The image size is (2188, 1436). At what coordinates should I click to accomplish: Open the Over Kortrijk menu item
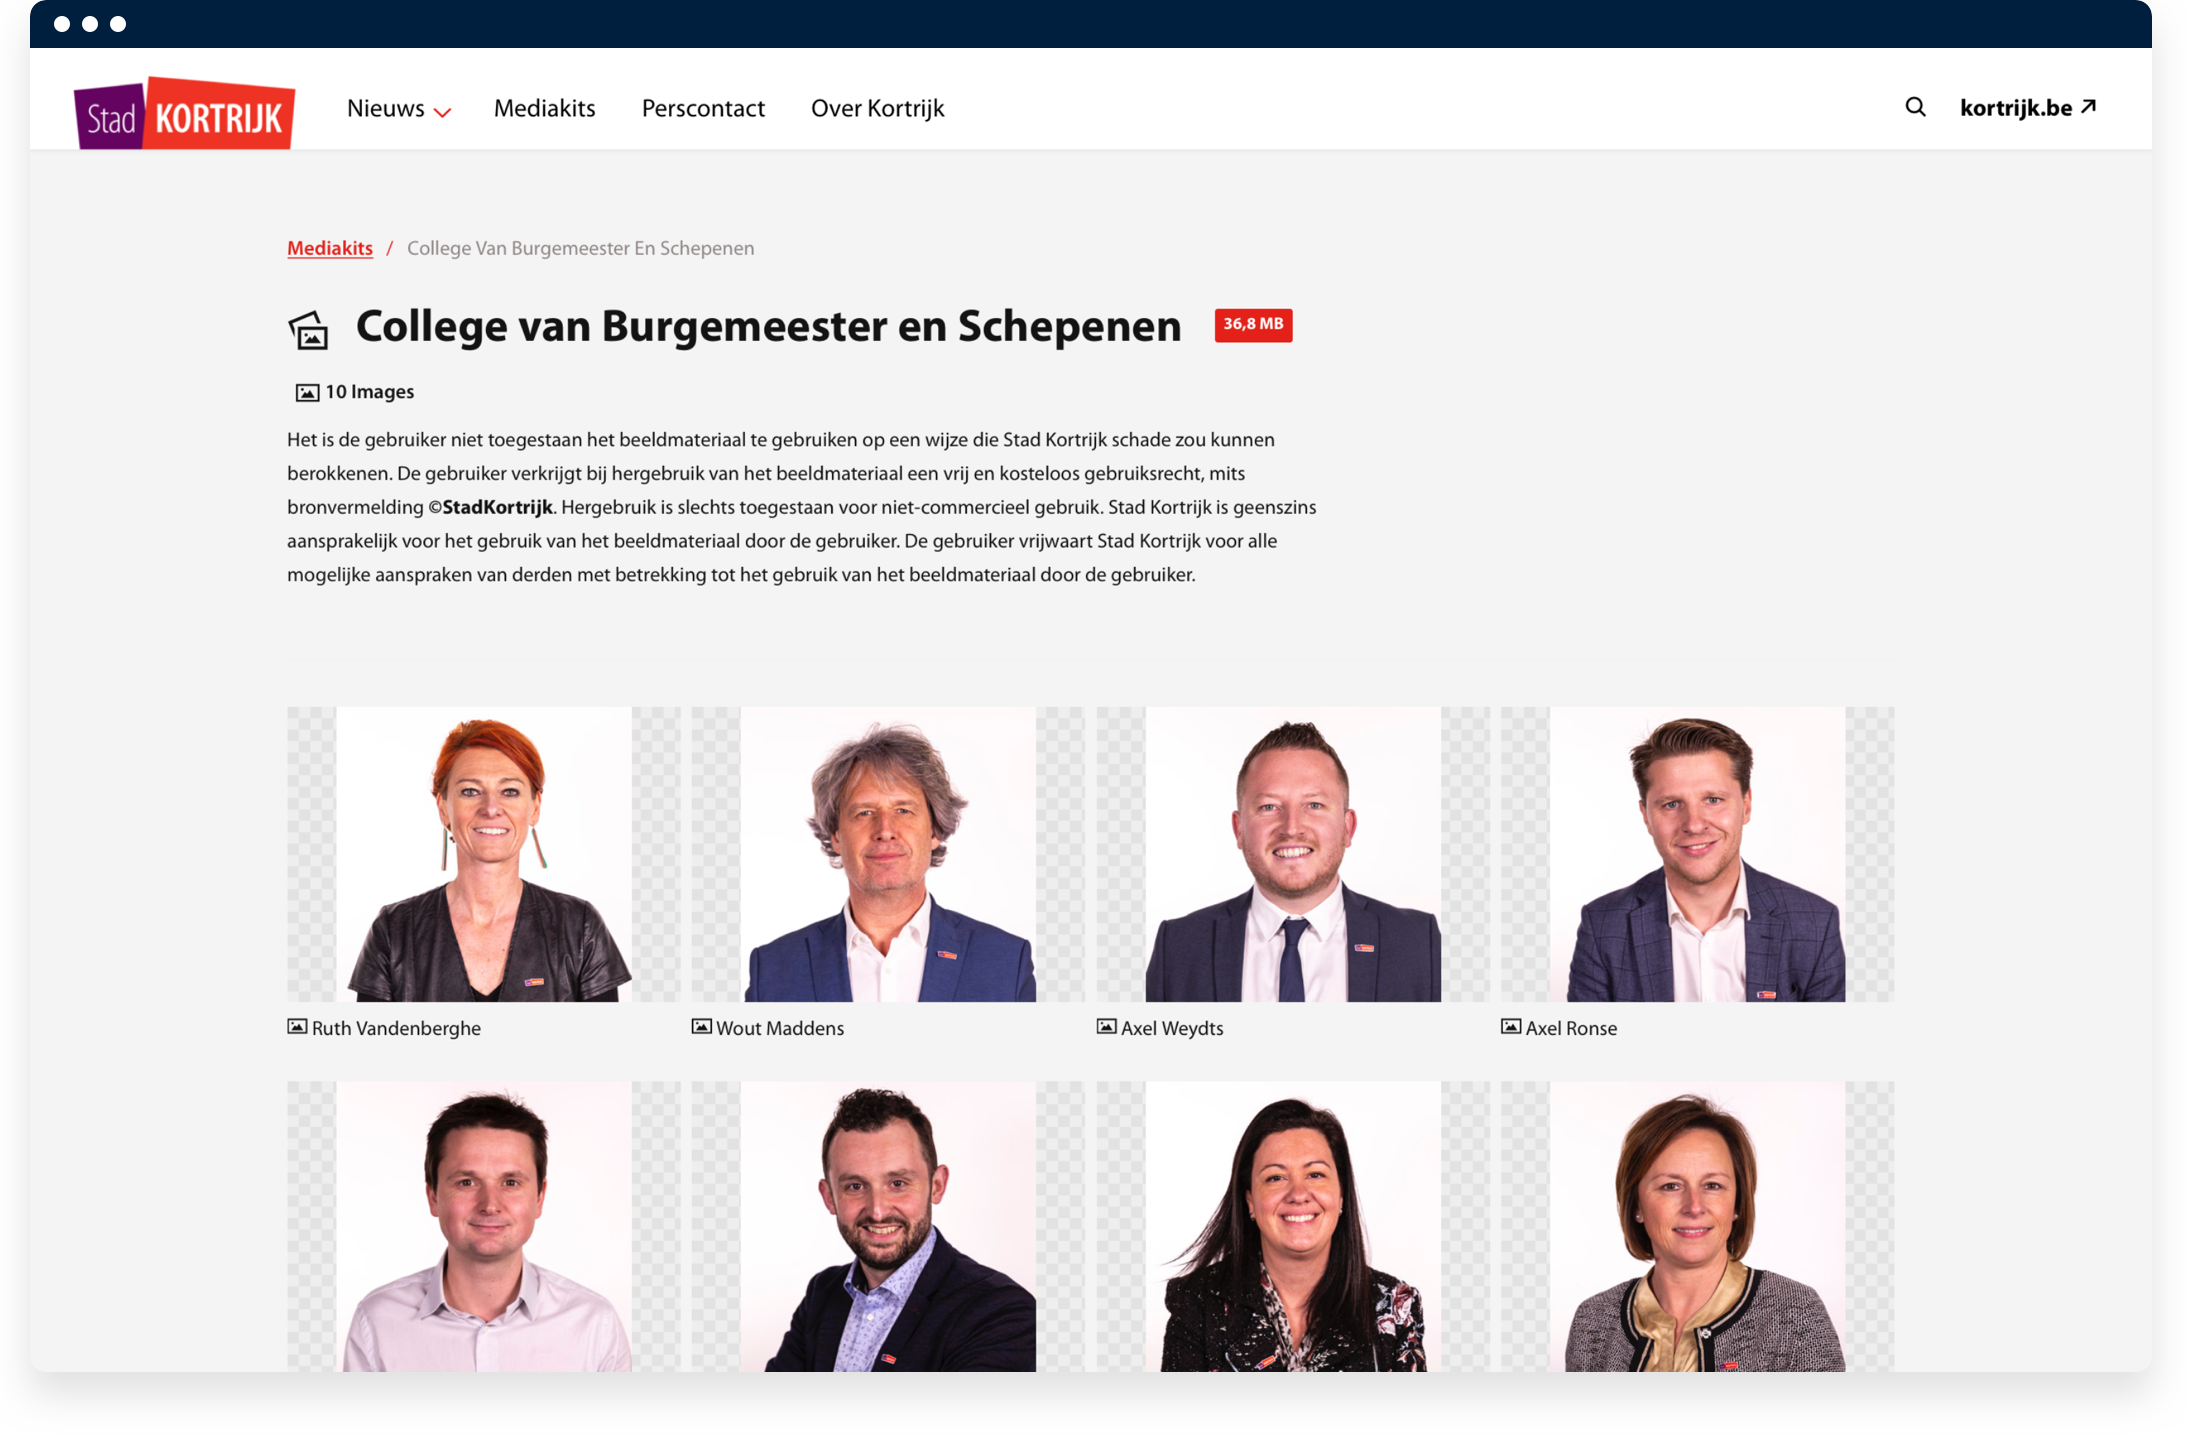point(877,108)
